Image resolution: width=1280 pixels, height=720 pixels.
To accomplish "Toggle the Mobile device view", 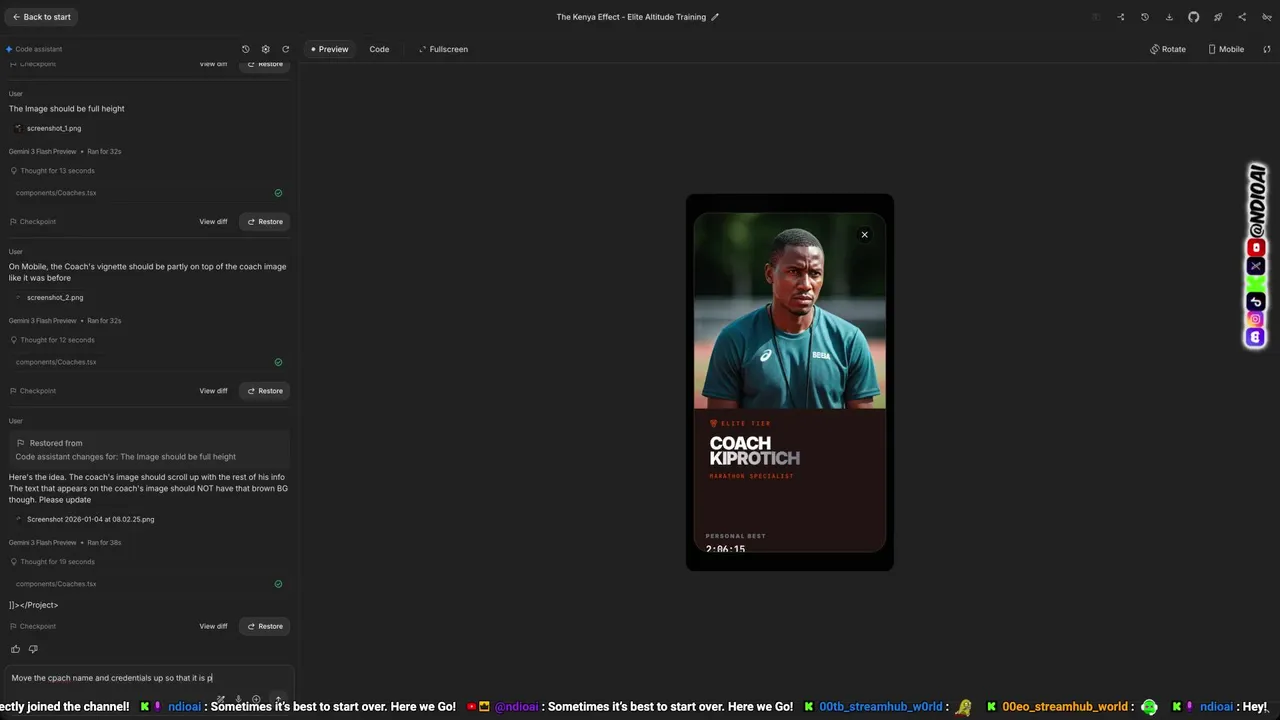I will (1226, 49).
